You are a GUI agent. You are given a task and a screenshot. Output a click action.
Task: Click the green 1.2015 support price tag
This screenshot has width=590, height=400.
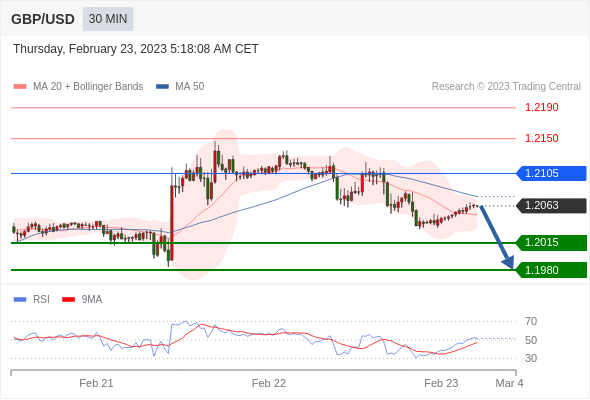point(551,242)
